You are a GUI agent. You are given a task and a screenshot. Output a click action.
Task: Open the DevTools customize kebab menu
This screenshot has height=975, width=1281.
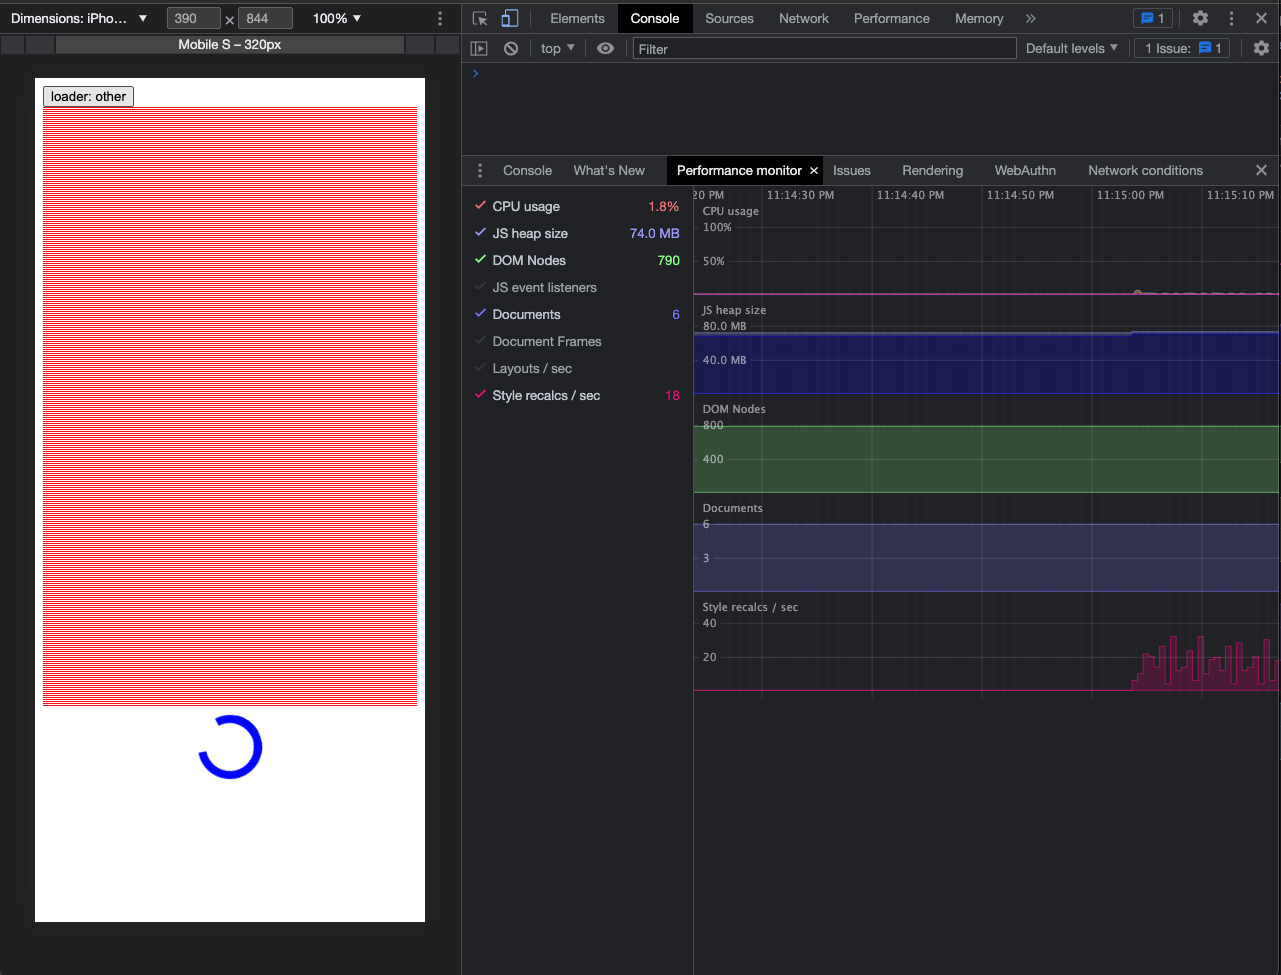(x=1231, y=18)
